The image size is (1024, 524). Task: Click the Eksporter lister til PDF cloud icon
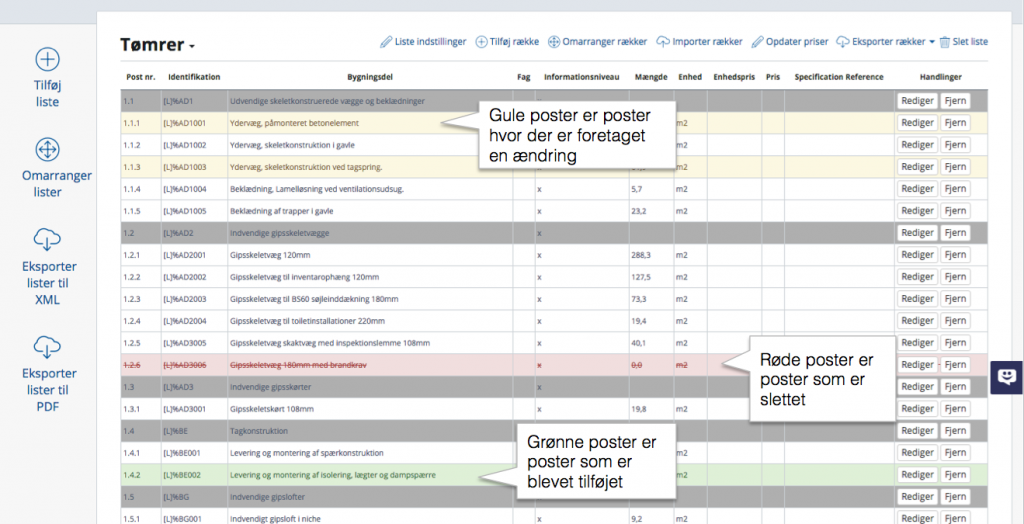[47, 347]
